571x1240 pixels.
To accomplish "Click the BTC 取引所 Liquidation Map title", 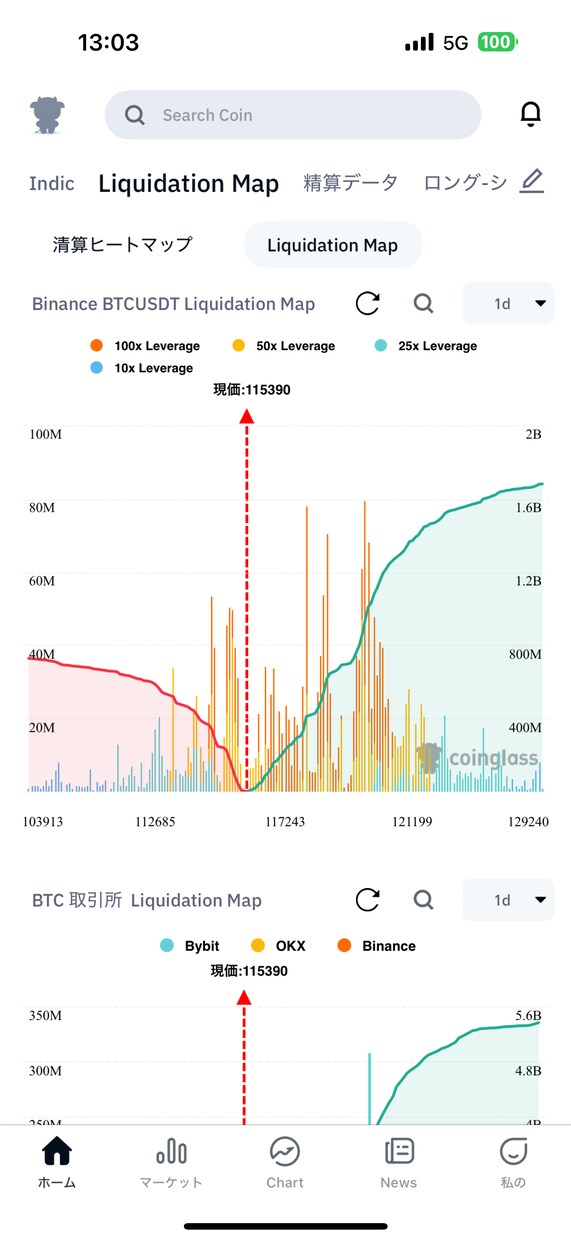I will pyautogui.click(x=147, y=900).
